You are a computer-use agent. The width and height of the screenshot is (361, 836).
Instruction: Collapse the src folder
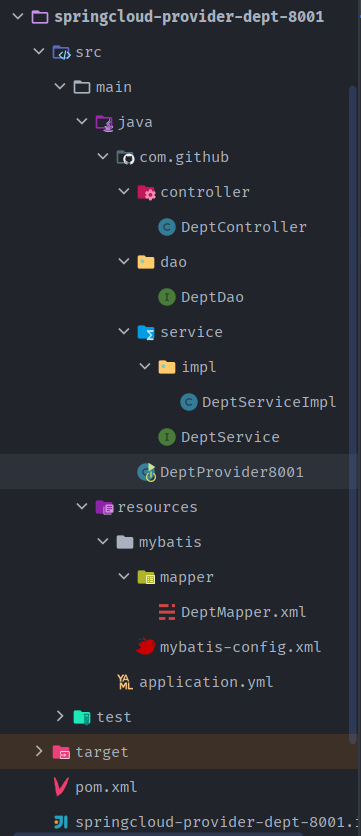(38, 52)
